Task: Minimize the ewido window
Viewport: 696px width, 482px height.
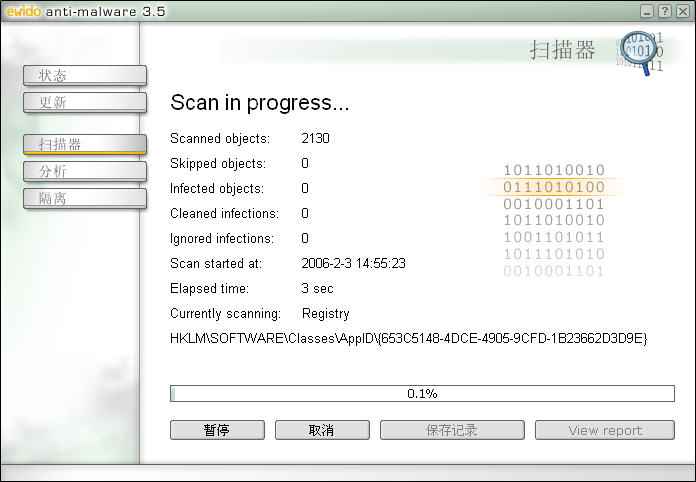Action: (647, 11)
